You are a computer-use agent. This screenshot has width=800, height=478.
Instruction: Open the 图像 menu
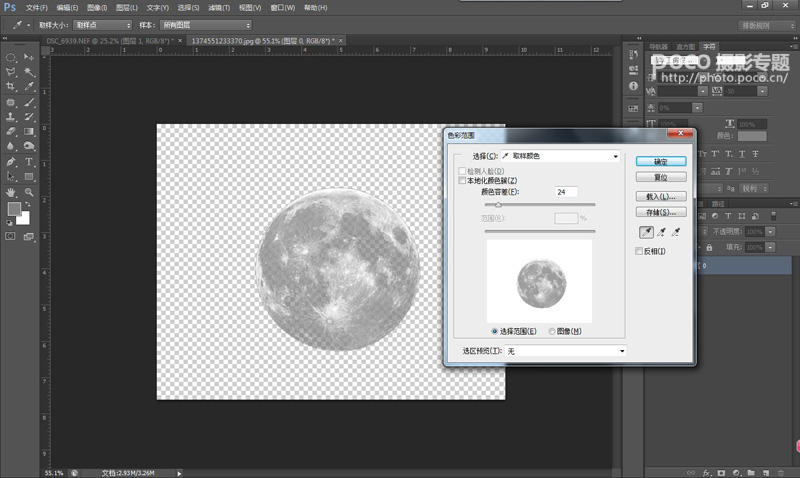pos(97,8)
